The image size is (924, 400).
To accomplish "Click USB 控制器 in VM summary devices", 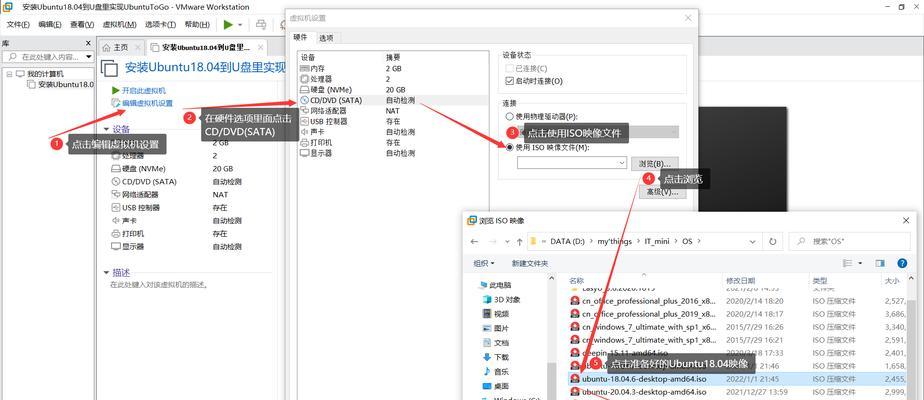I will tap(136, 207).
